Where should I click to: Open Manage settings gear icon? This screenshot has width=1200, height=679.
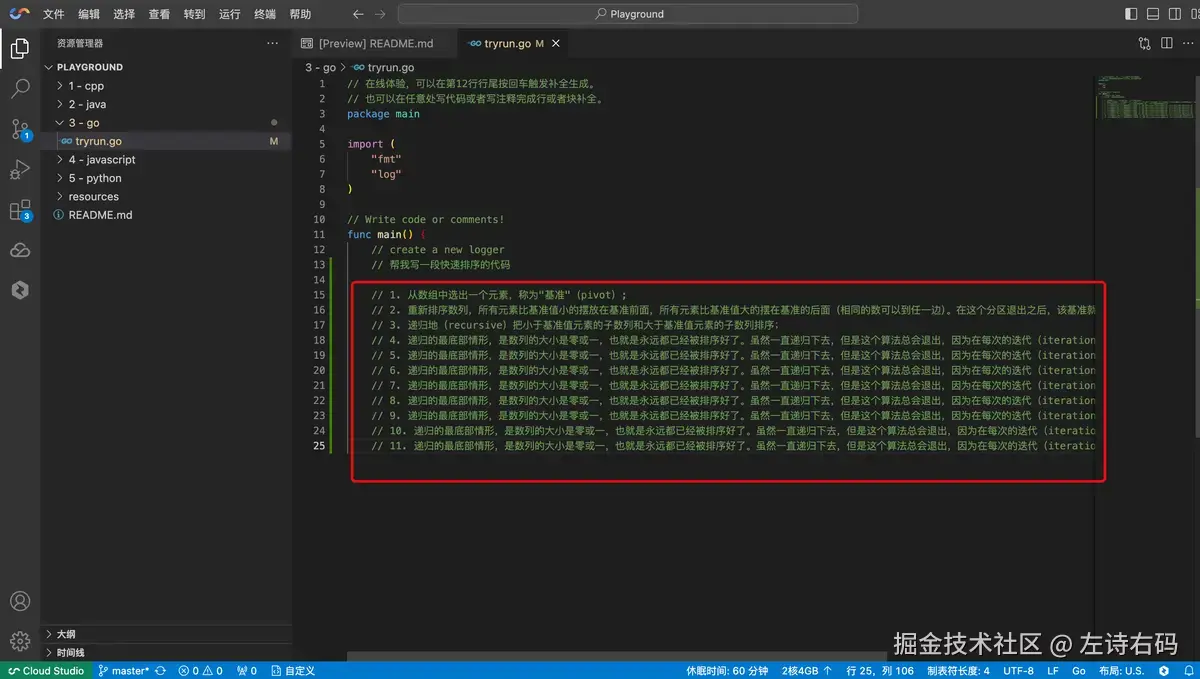[x=20, y=641]
